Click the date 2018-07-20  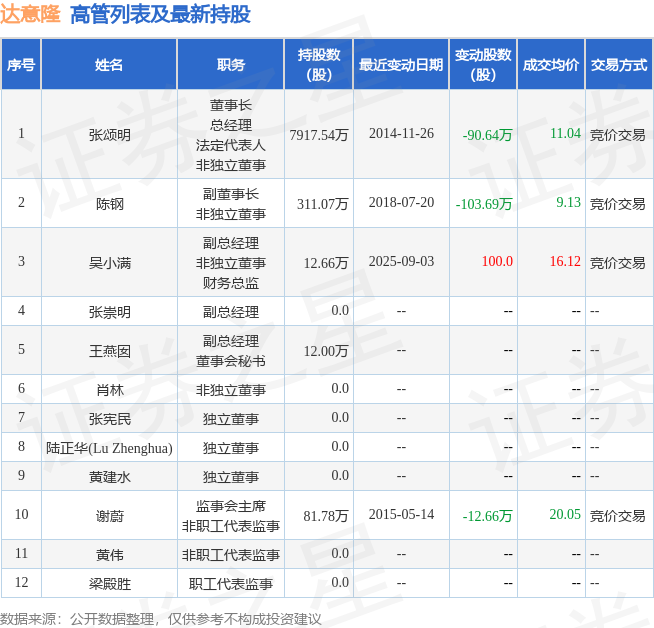coord(401,202)
